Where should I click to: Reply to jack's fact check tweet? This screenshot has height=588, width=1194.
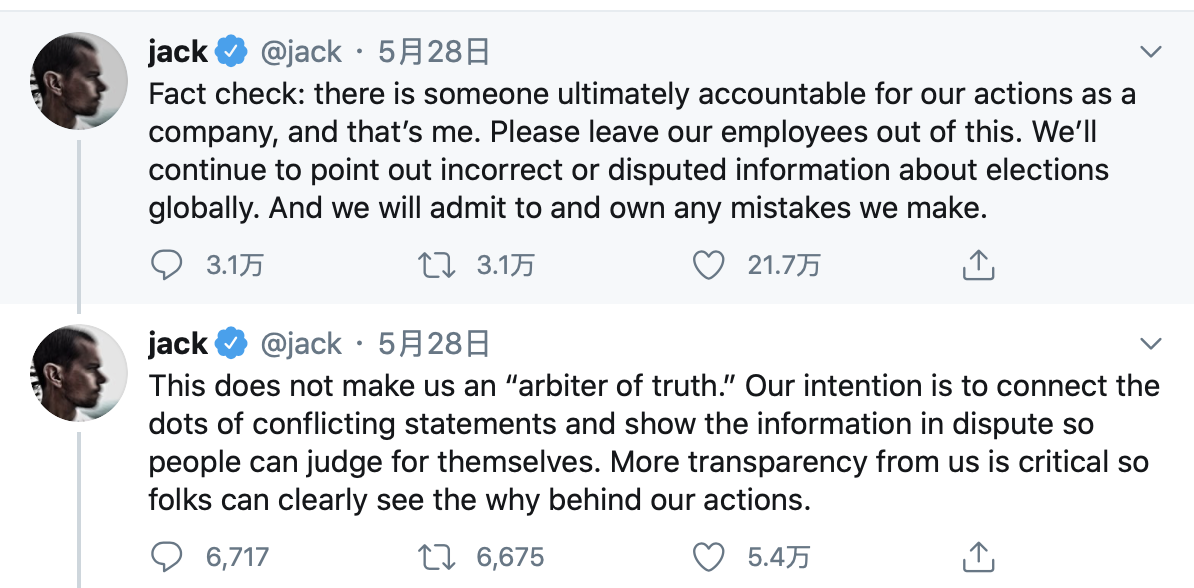(168, 265)
